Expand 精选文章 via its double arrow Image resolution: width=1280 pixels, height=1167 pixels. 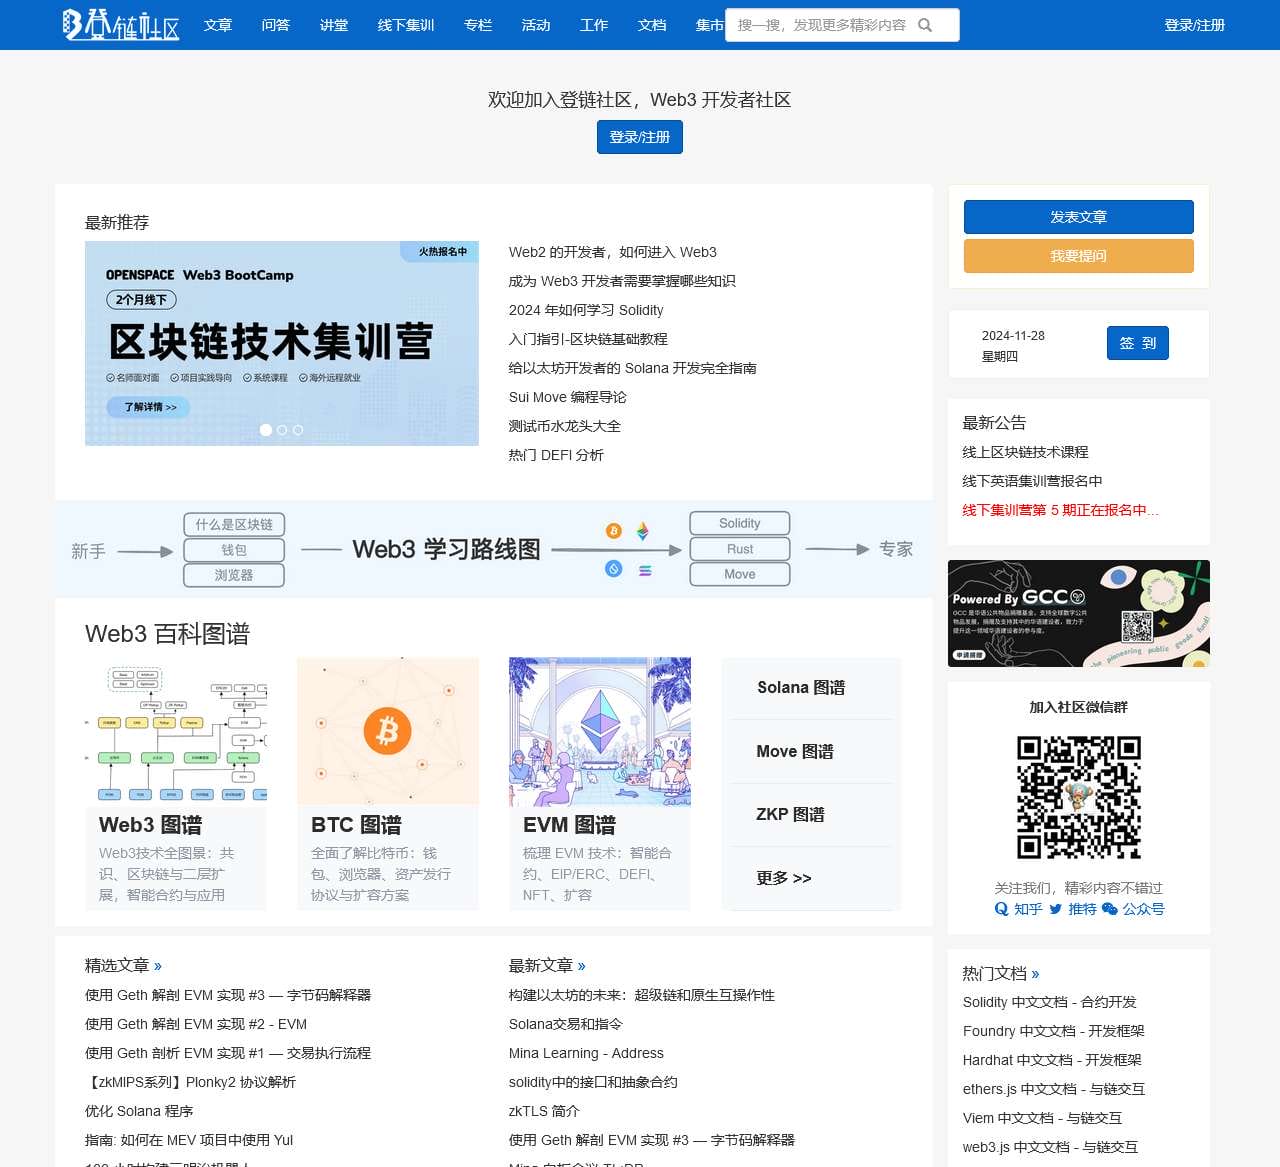point(158,966)
